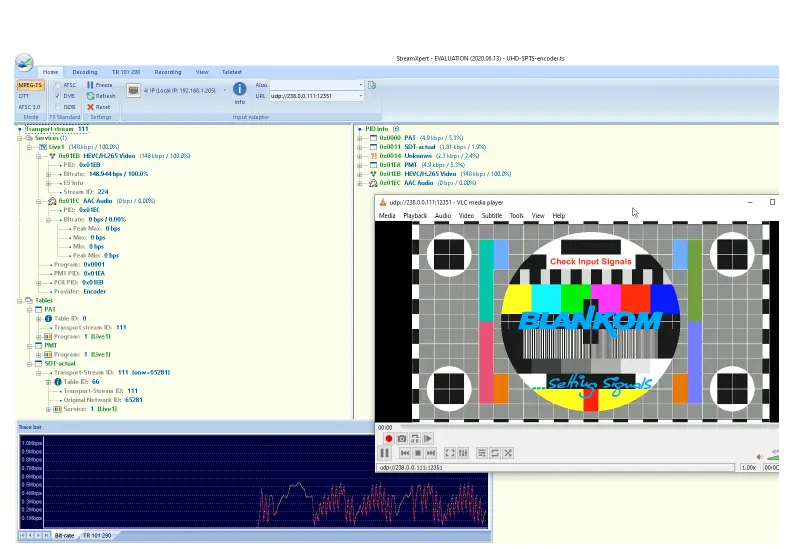Uncheck the DVB checkbox
The width and height of the screenshot is (804, 549).
coord(58,96)
